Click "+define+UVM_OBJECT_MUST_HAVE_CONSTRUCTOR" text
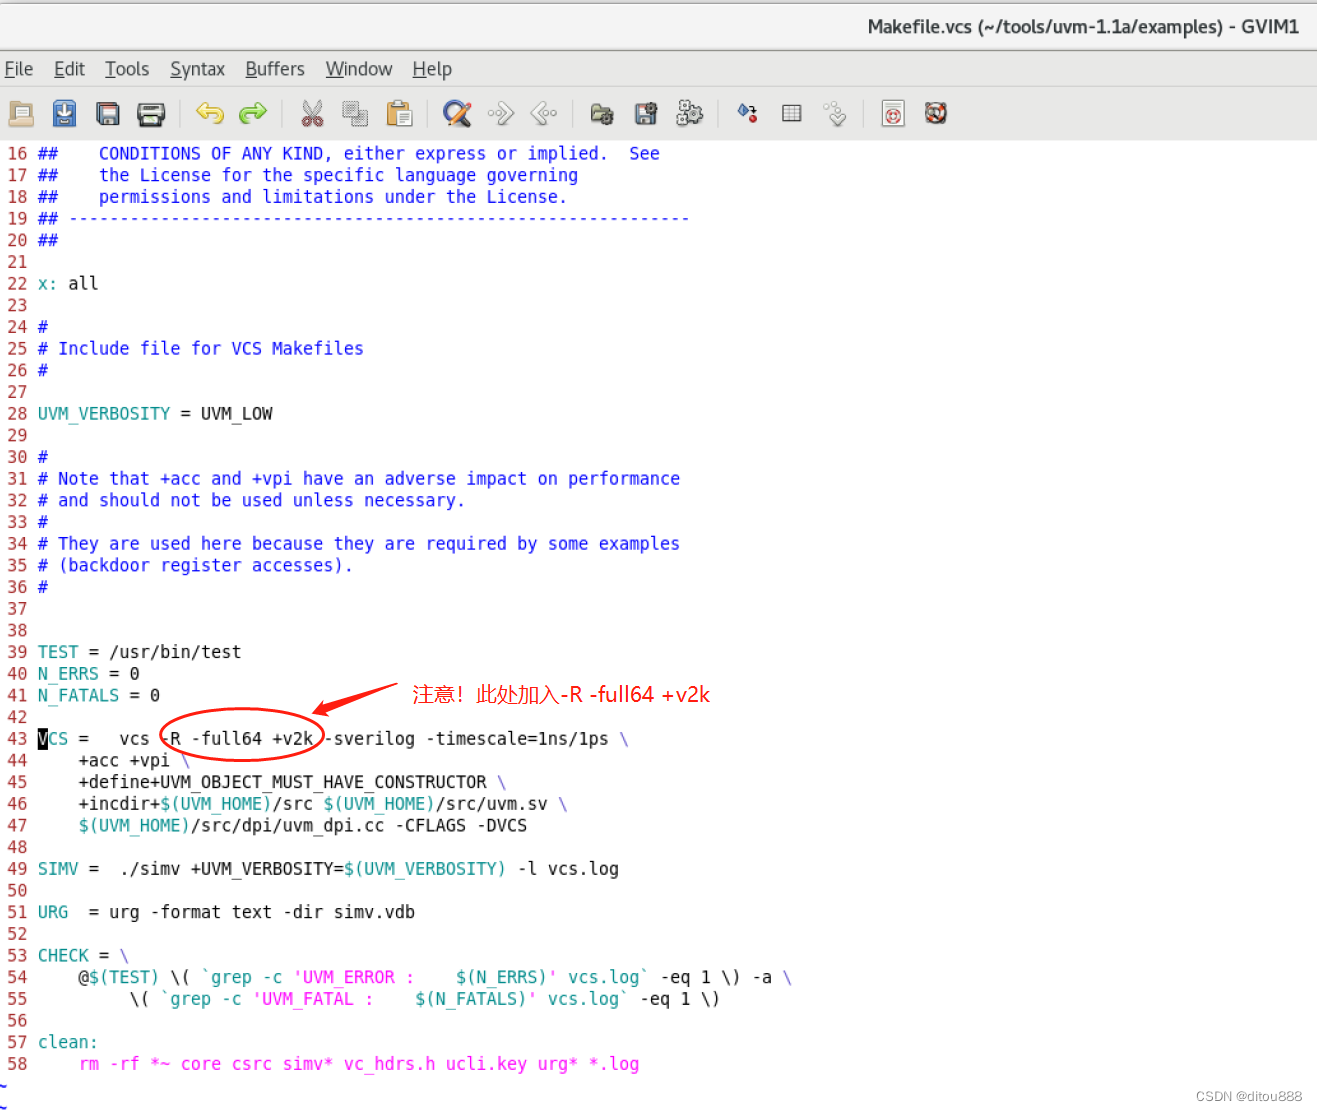This screenshot has width=1317, height=1111. click(283, 782)
